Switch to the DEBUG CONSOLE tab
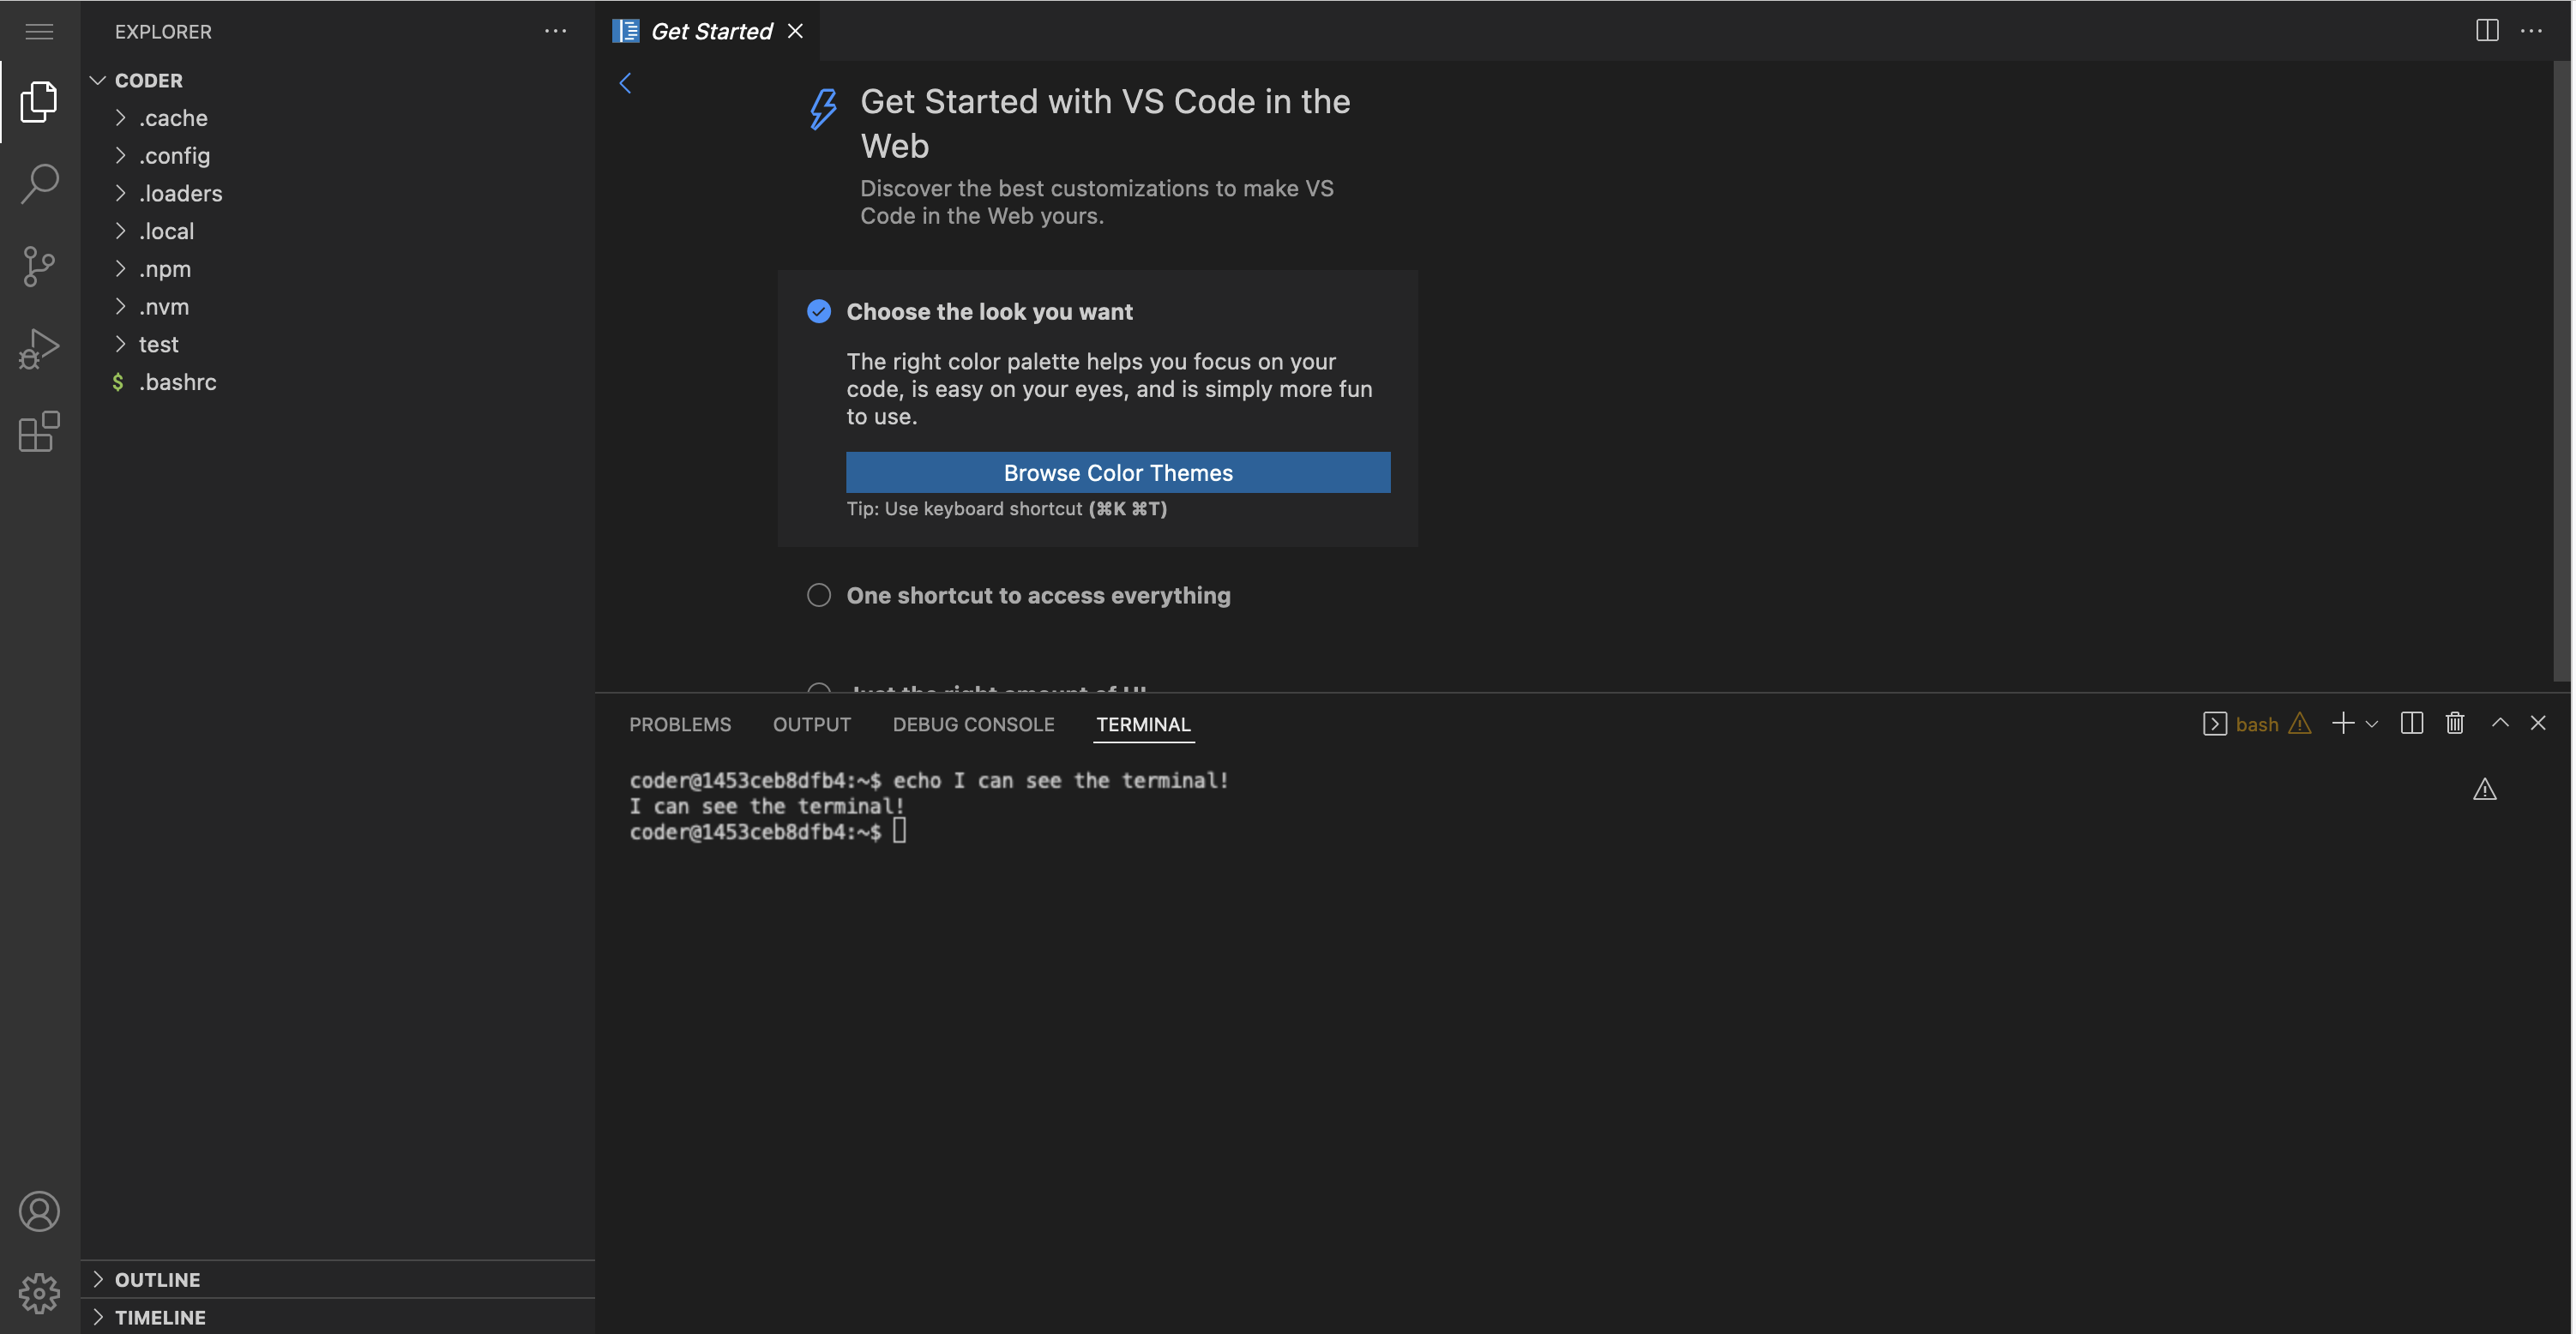This screenshot has height=1334, width=2576. pyautogui.click(x=973, y=724)
